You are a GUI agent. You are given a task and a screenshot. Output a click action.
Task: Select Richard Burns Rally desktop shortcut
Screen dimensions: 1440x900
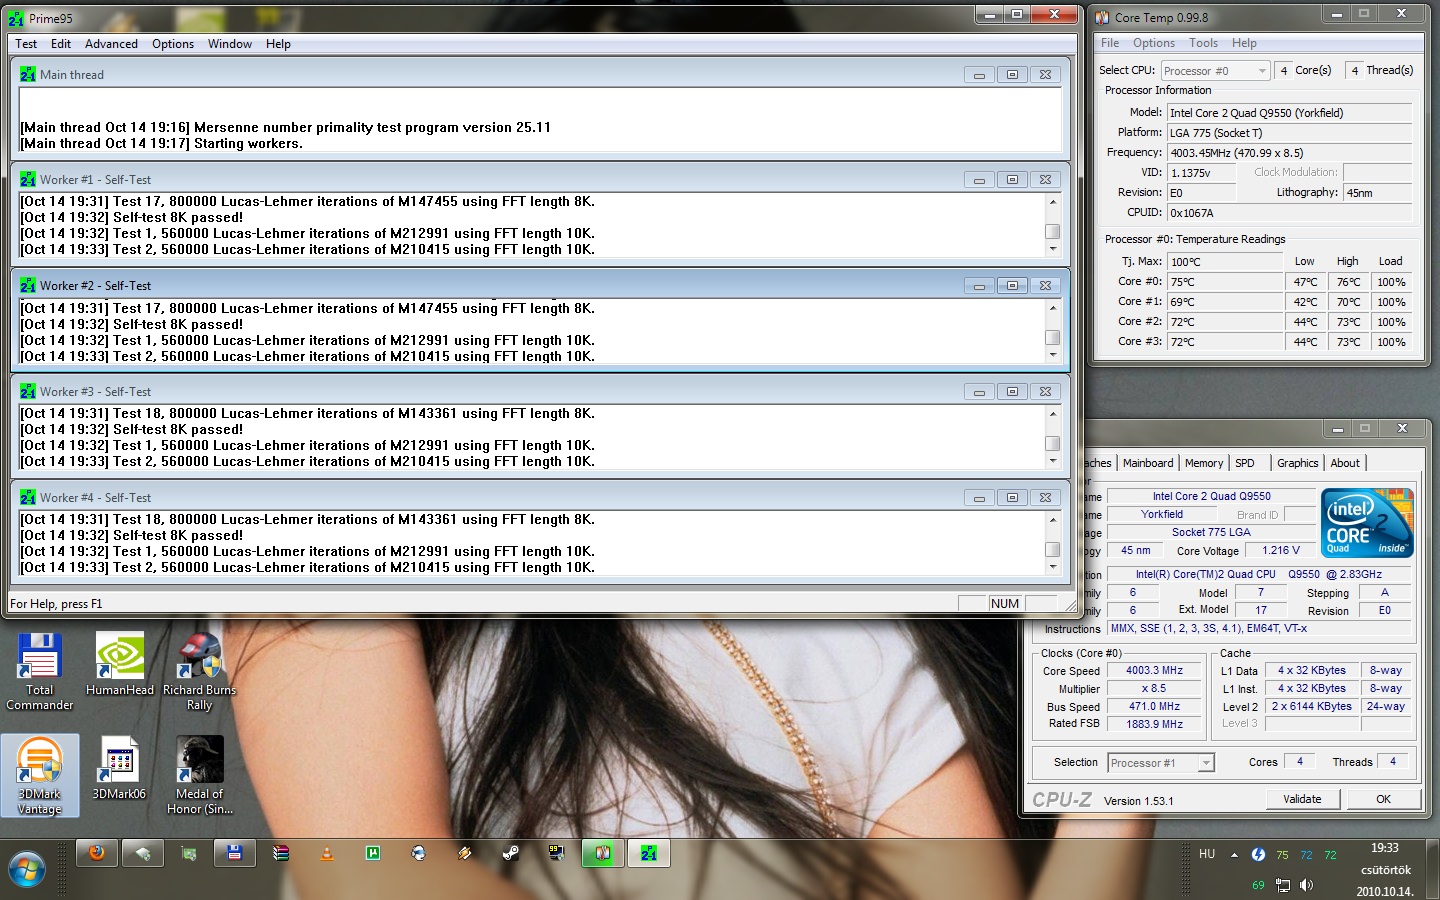pos(199,672)
